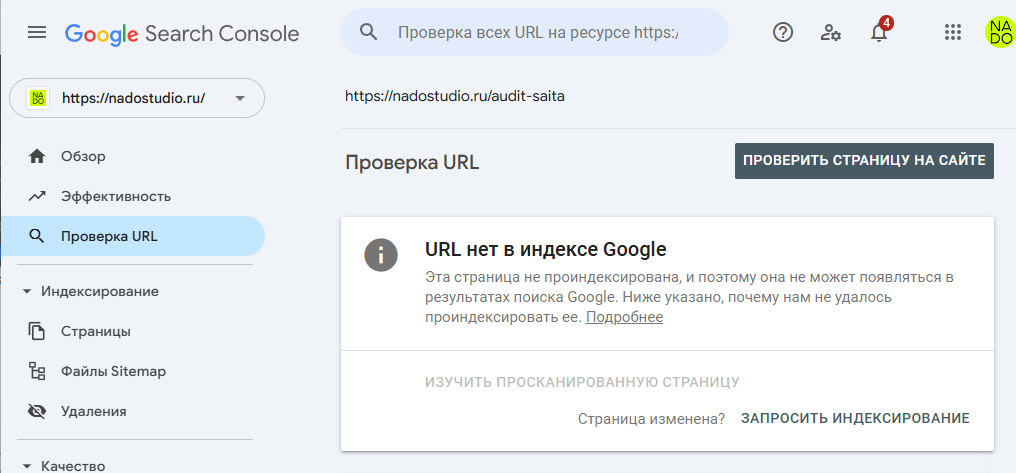
Task: Open the main hamburger menu
Action: click(x=37, y=33)
